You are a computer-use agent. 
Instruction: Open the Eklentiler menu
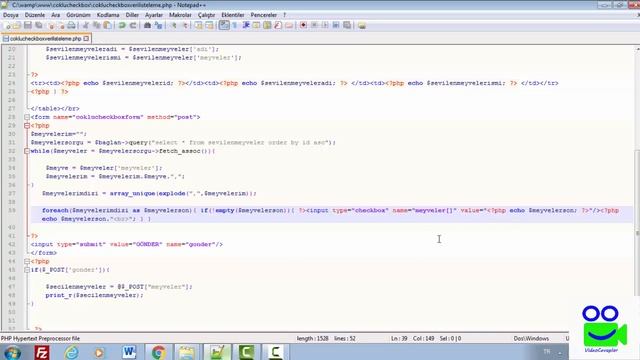[x=233, y=15]
